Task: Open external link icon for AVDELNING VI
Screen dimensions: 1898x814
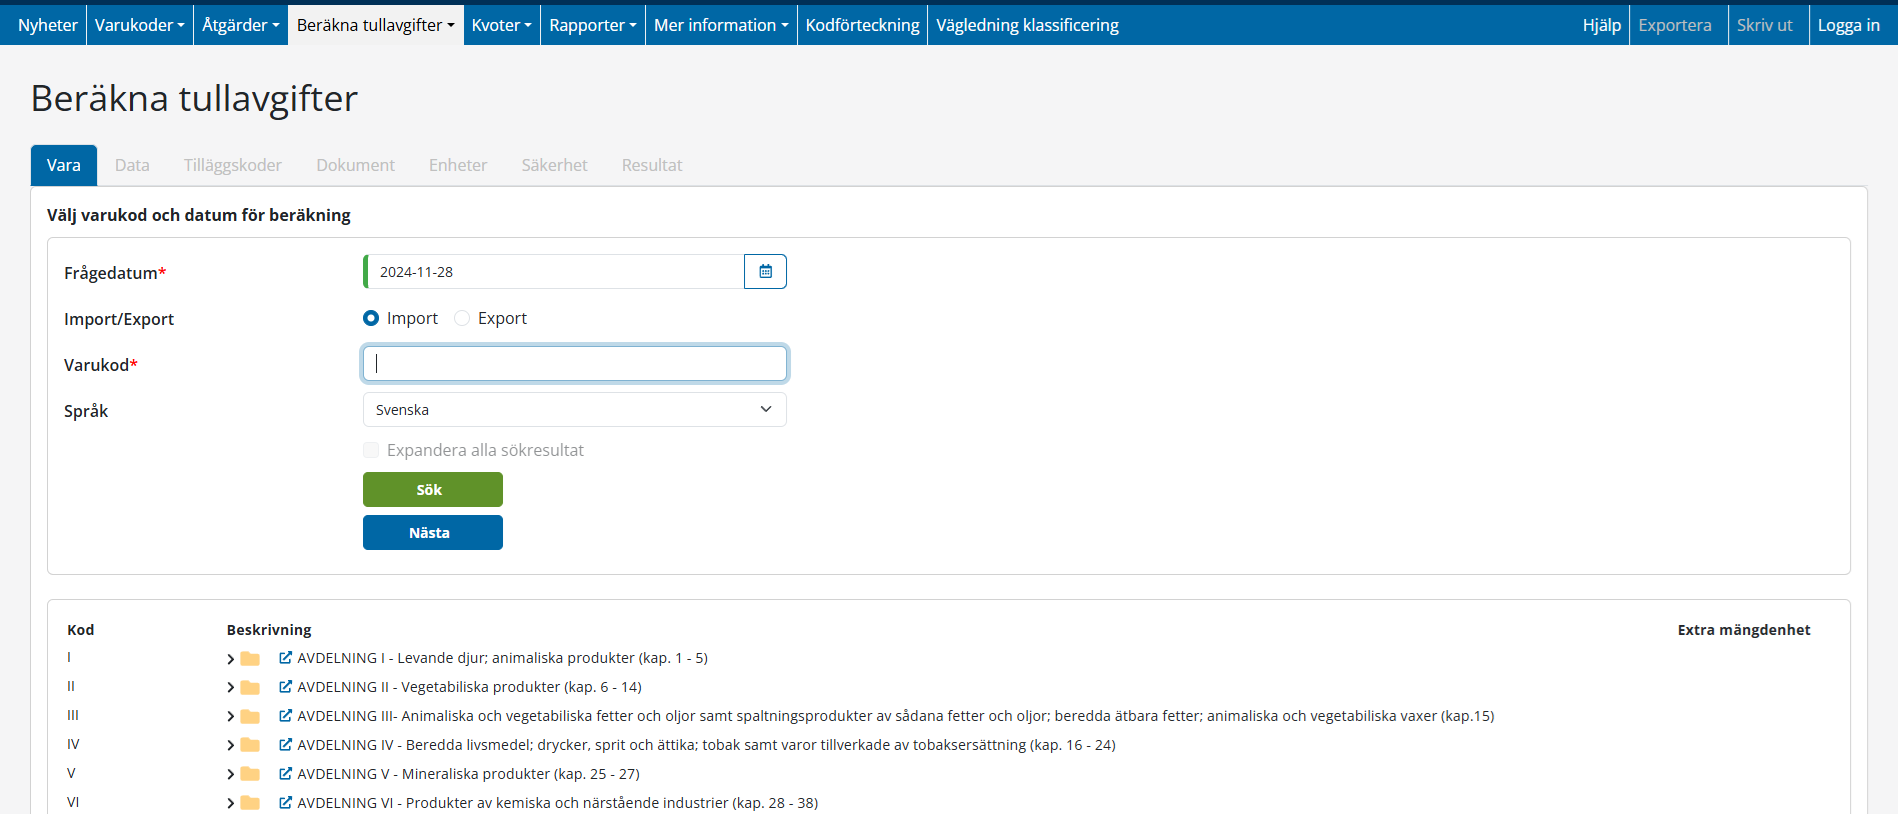Action: [285, 803]
